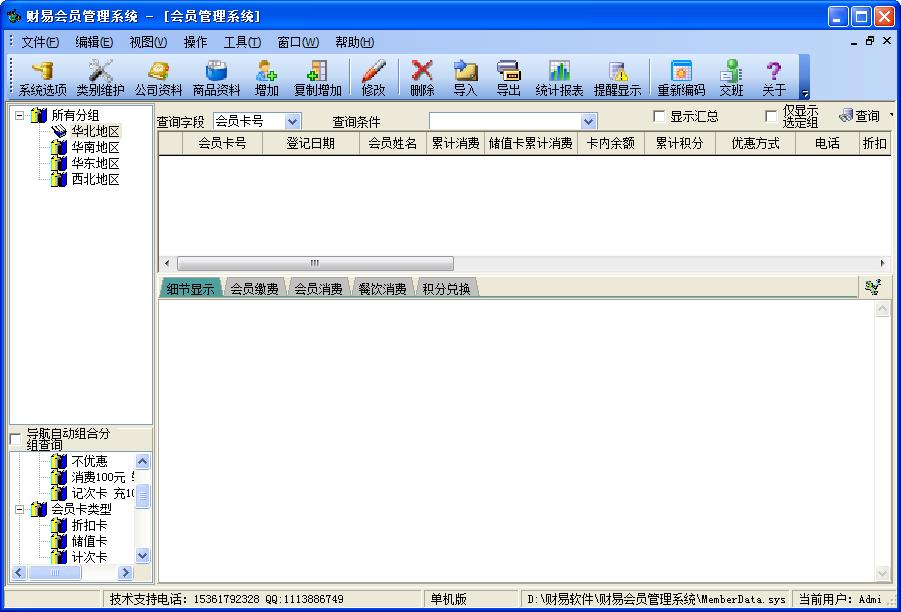Select 华北地区 in the group tree
Viewport: 901px width, 612px height.
(95, 129)
